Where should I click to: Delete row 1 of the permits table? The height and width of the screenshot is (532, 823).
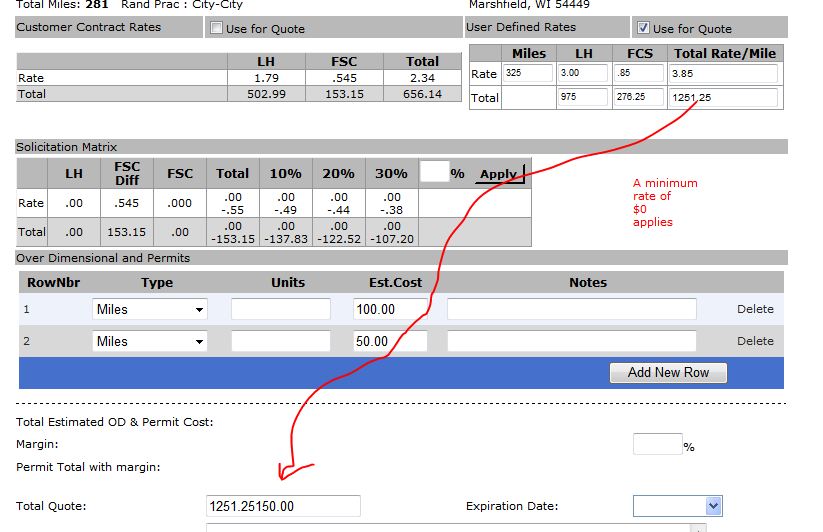(x=755, y=309)
